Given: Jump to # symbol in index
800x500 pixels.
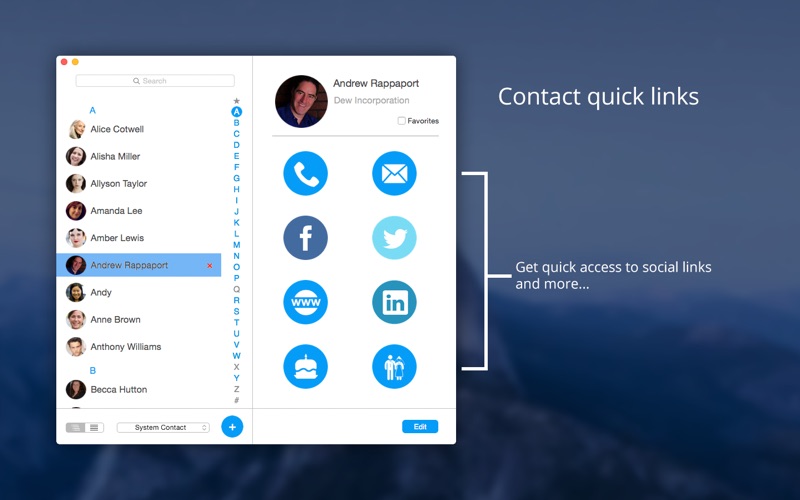Looking at the screenshot, I should coord(236,400).
